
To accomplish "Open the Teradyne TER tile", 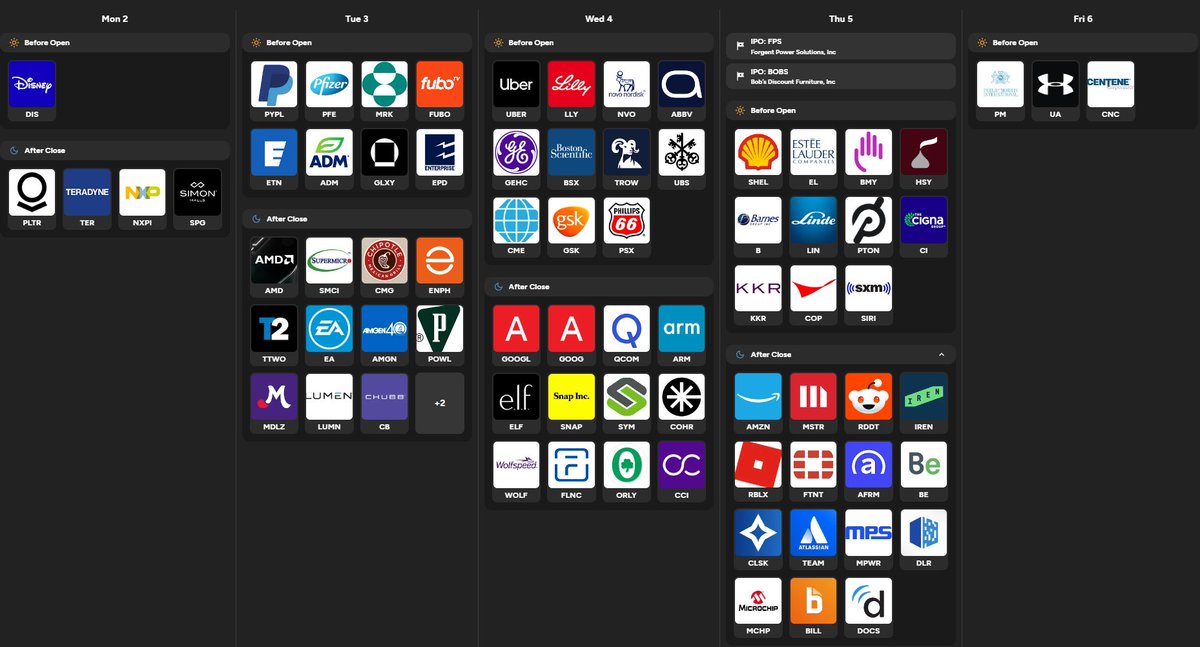I will (87, 198).
